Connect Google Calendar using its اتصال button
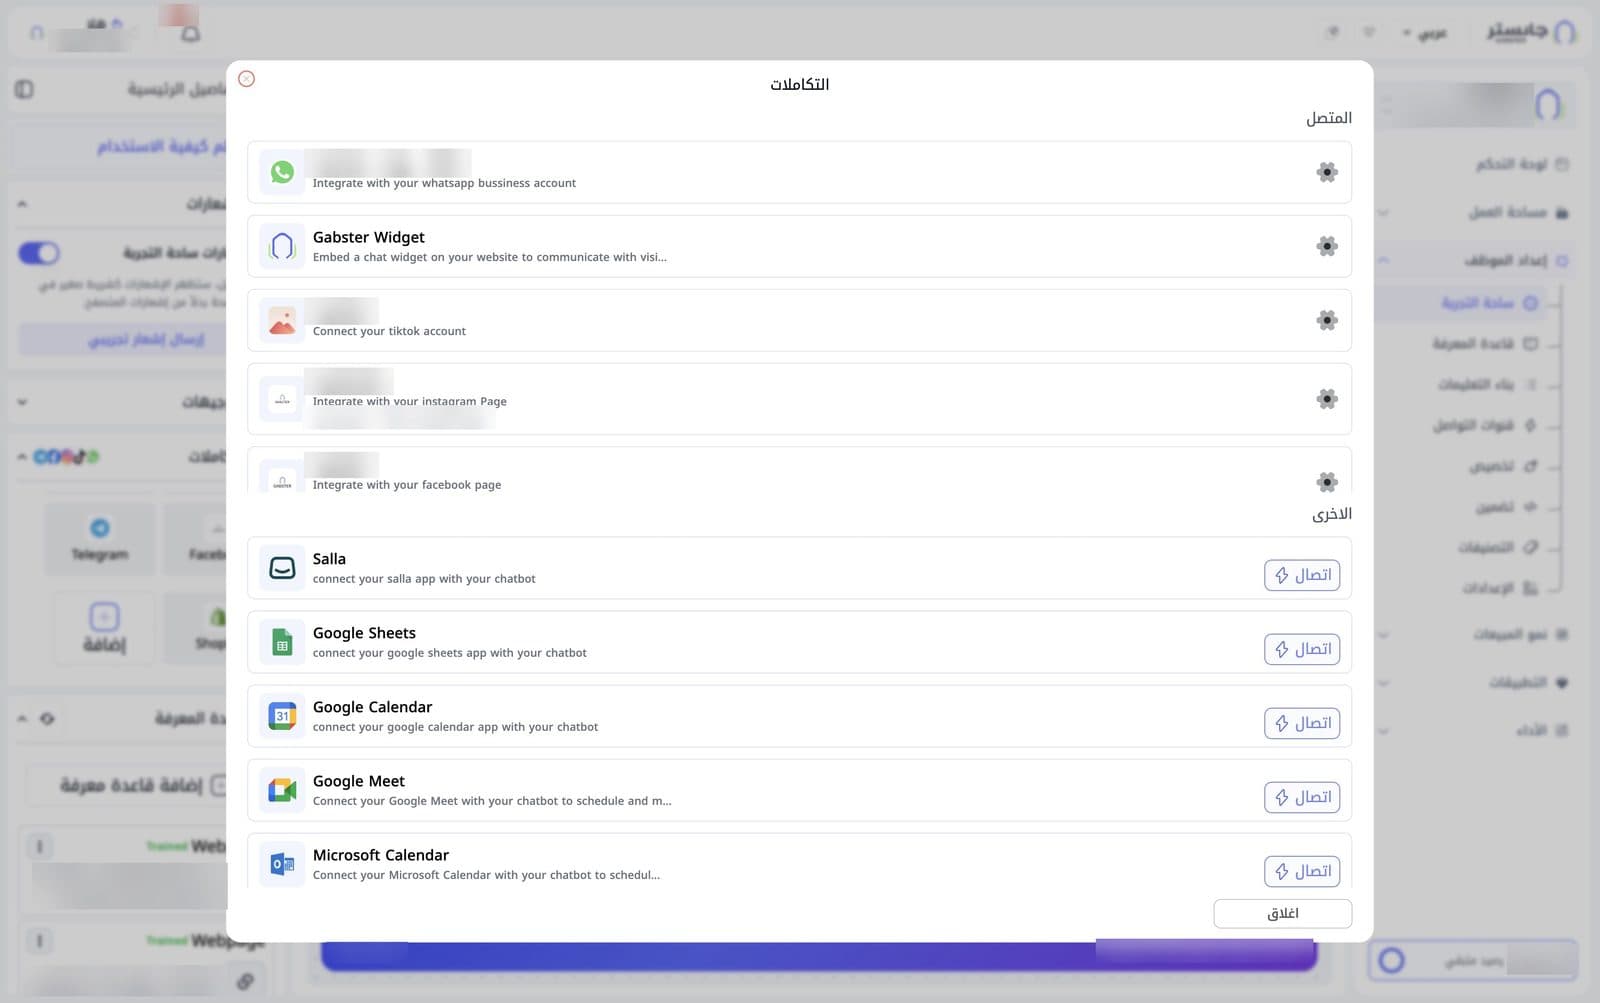The height and width of the screenshot is (1003, 1600). pyautogui.click(x=1302, y=723)
